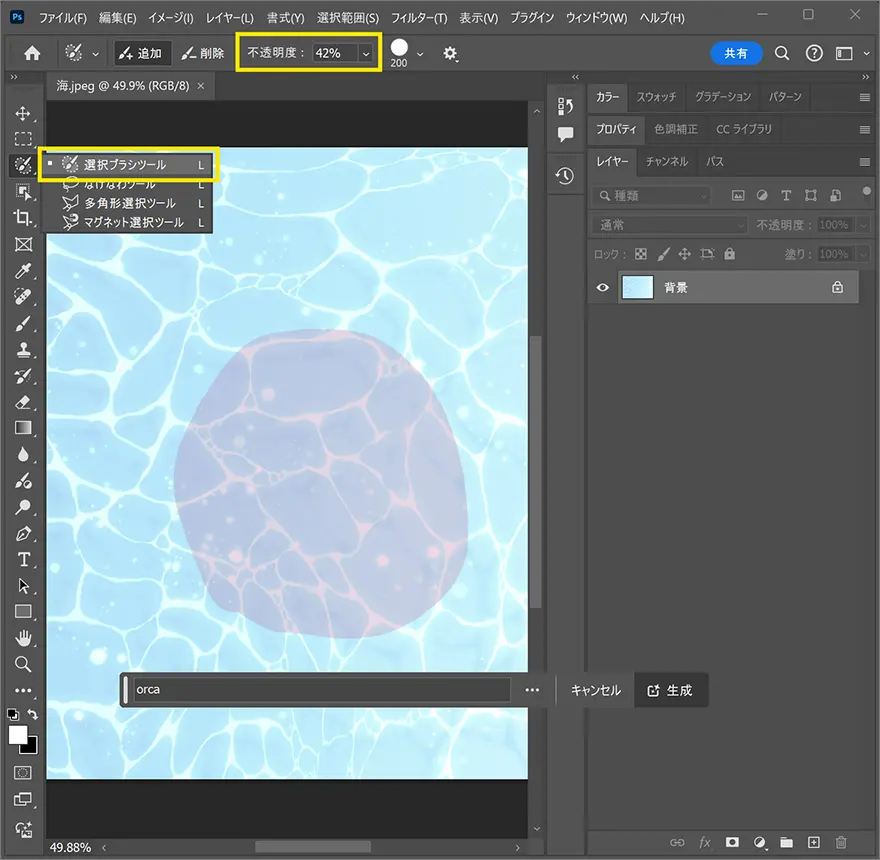The width and height of the screenshot is (880, 860).
Task: Open the Edit Toolbar ellipsis
Action: tap(22, 690)
